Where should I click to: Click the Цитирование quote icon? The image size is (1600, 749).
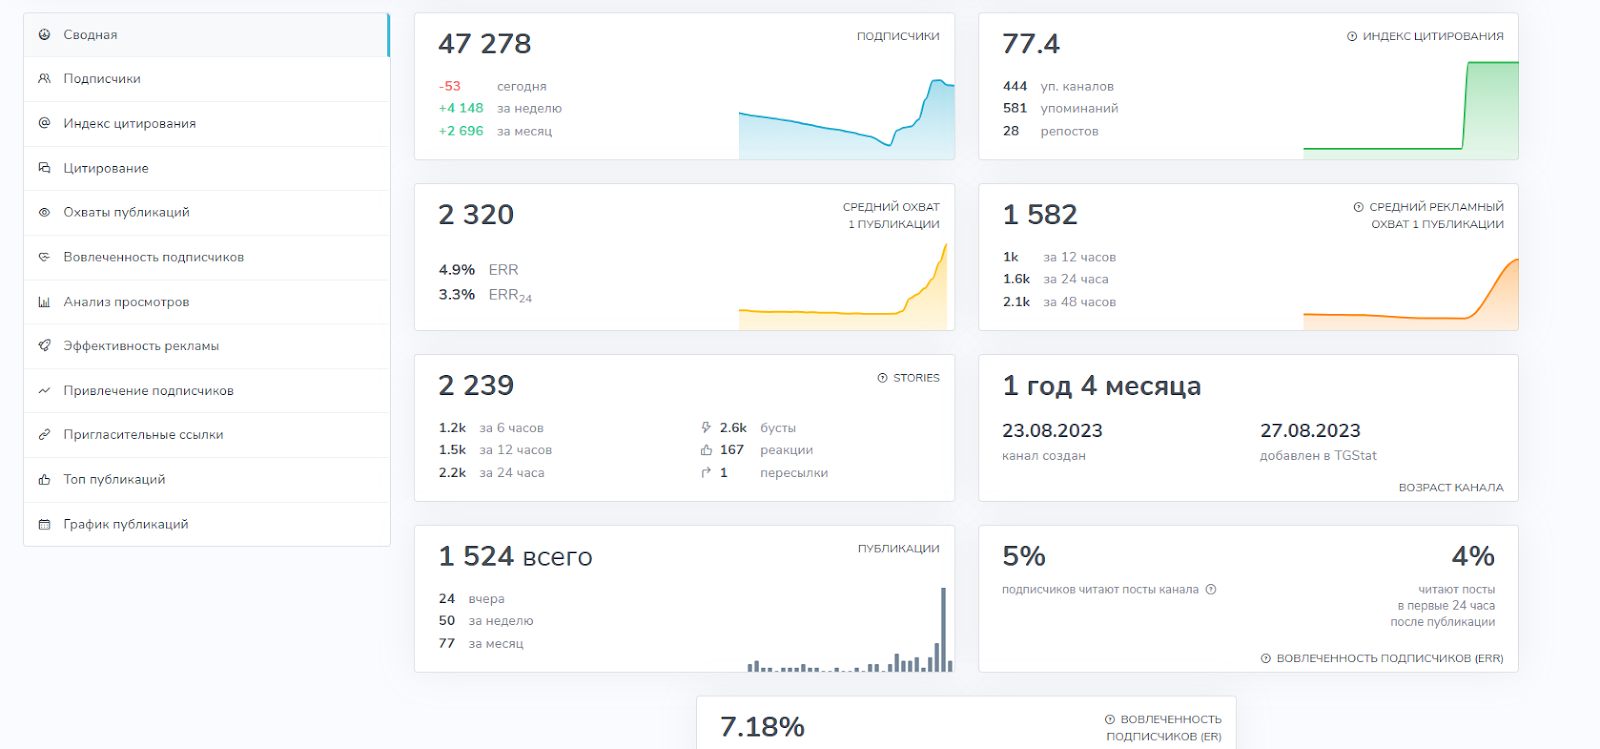44,168
